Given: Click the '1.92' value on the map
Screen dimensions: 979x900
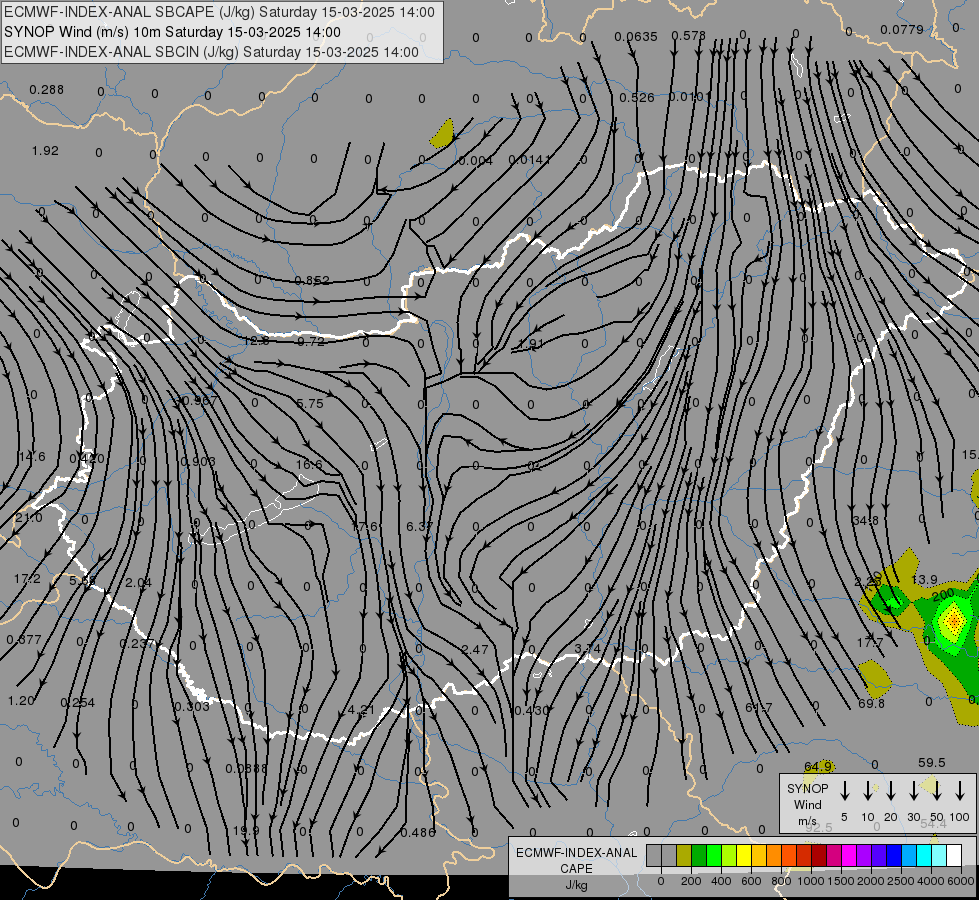Looking at the screenshot, I should (45, 151).
